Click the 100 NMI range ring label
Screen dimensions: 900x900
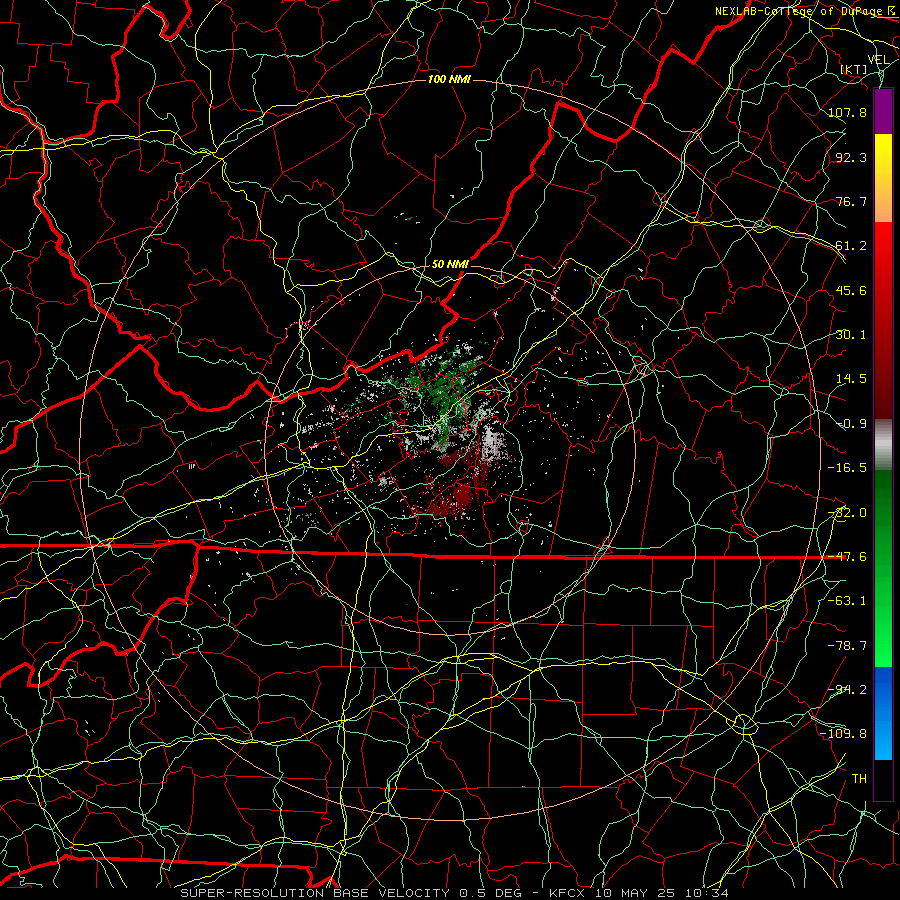pos(449,79)
